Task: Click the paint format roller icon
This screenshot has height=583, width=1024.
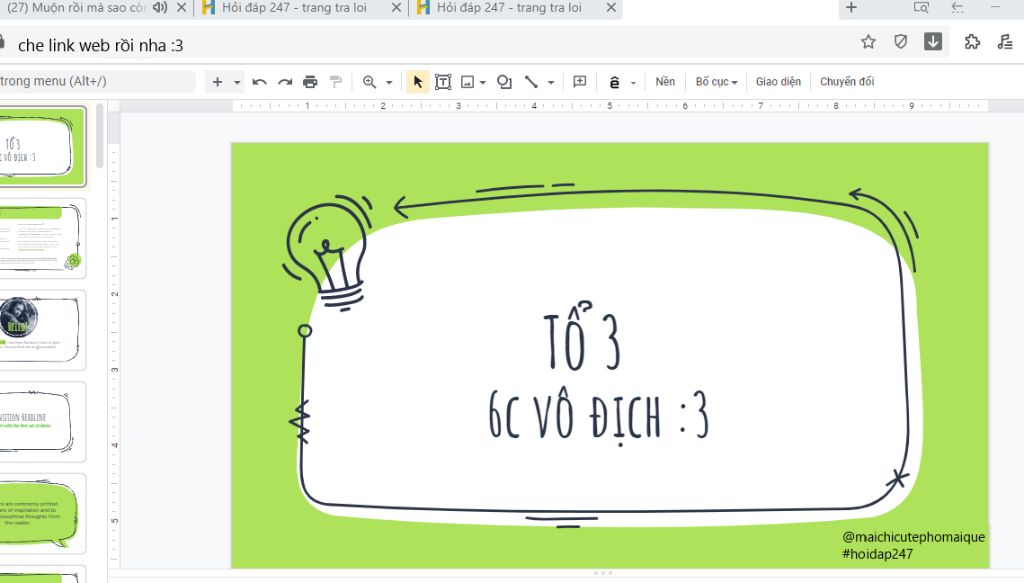Action: coord(336,82)
